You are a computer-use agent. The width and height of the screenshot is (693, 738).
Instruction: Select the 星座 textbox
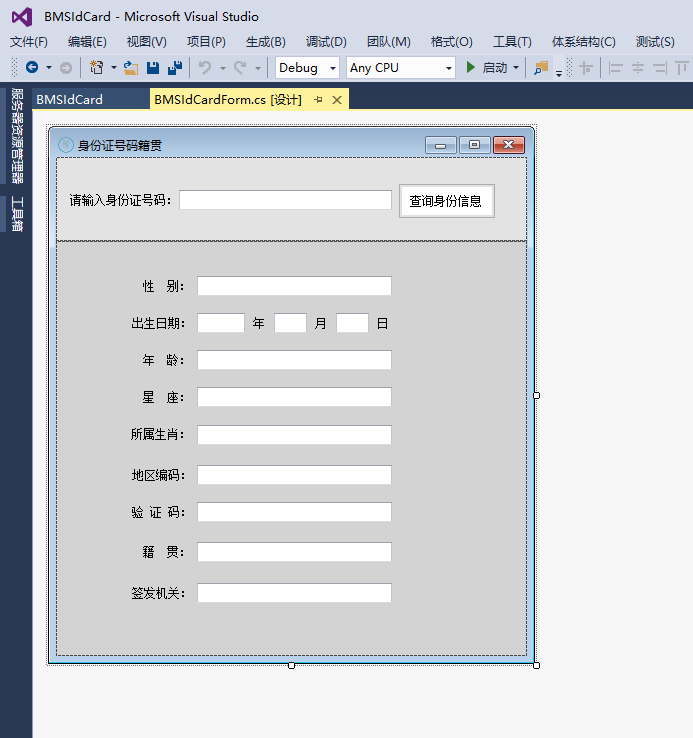294,397
